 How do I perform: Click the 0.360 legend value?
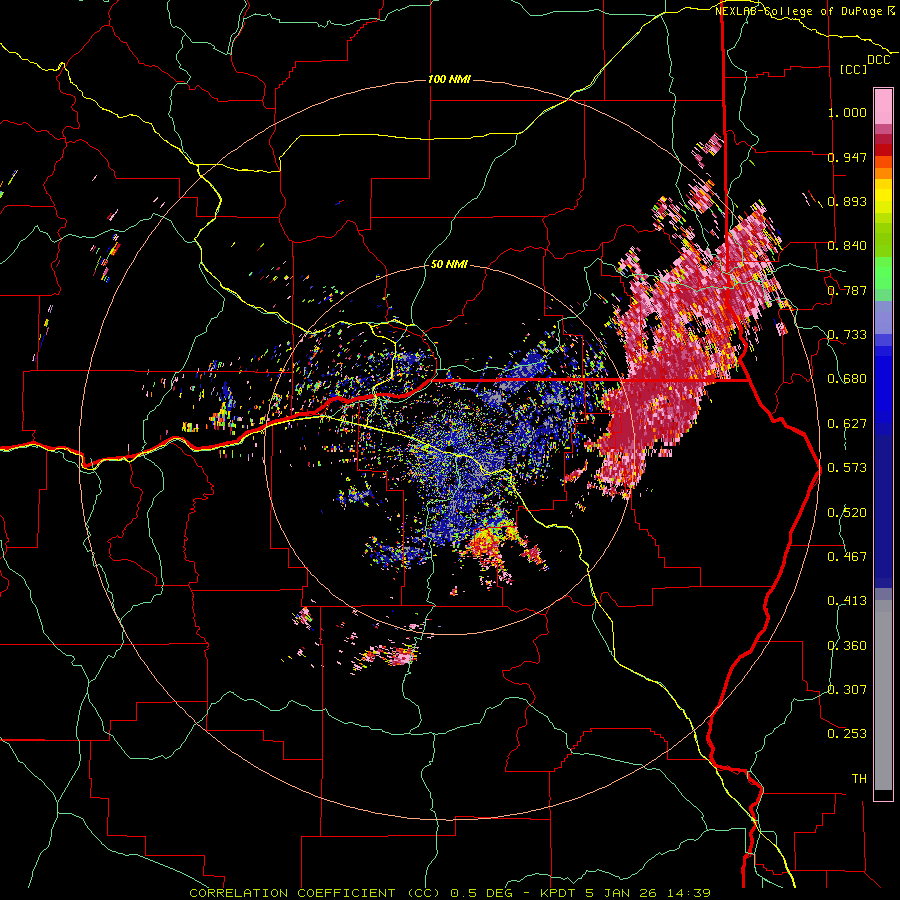(847, 646)
